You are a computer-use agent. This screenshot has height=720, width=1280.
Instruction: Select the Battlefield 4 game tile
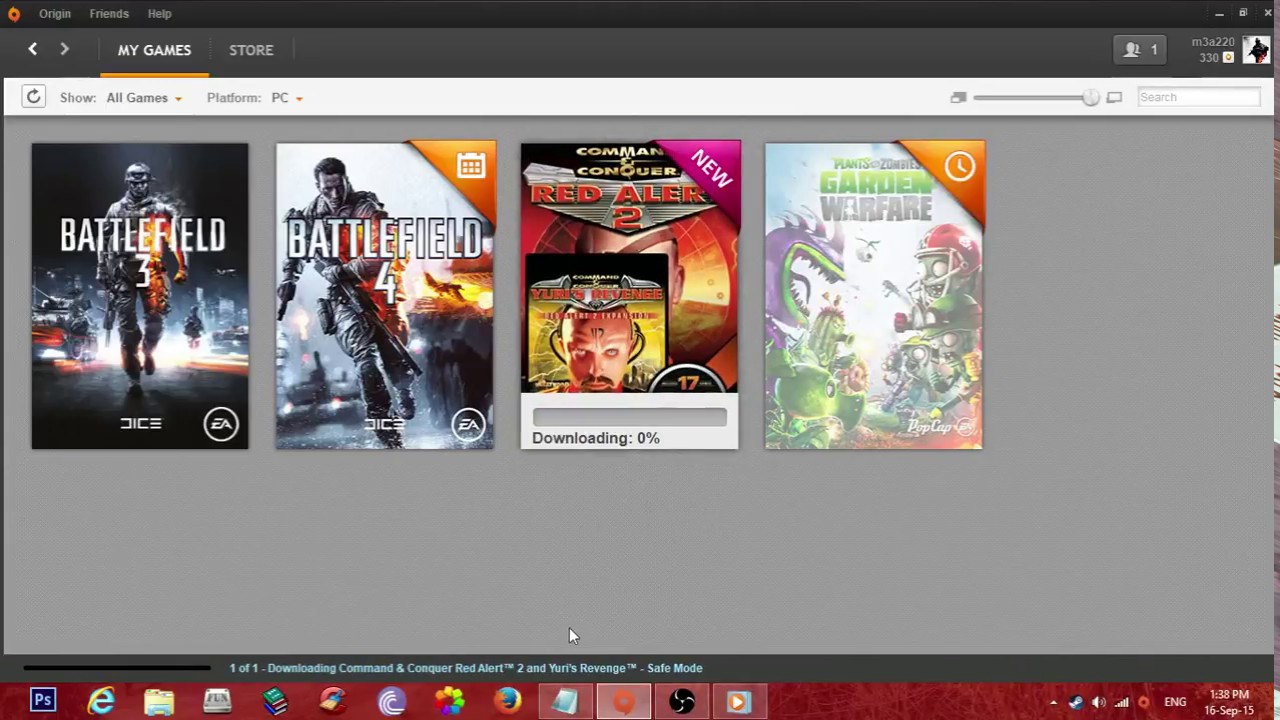click(x=385, y=296)
